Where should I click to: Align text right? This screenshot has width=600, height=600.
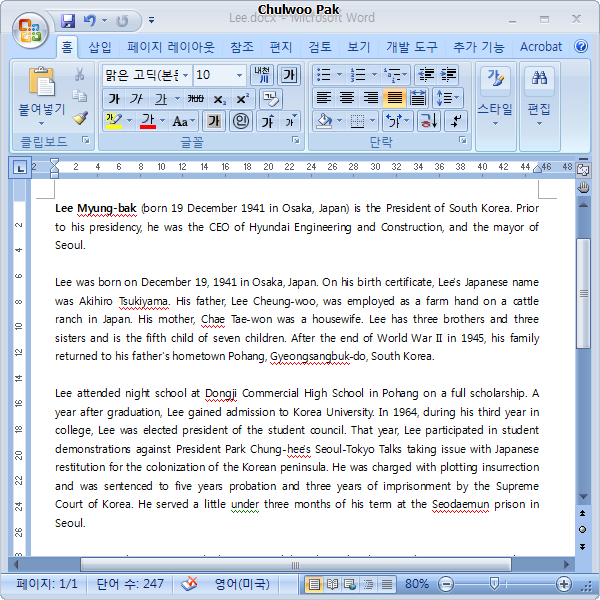click(370, 98)
